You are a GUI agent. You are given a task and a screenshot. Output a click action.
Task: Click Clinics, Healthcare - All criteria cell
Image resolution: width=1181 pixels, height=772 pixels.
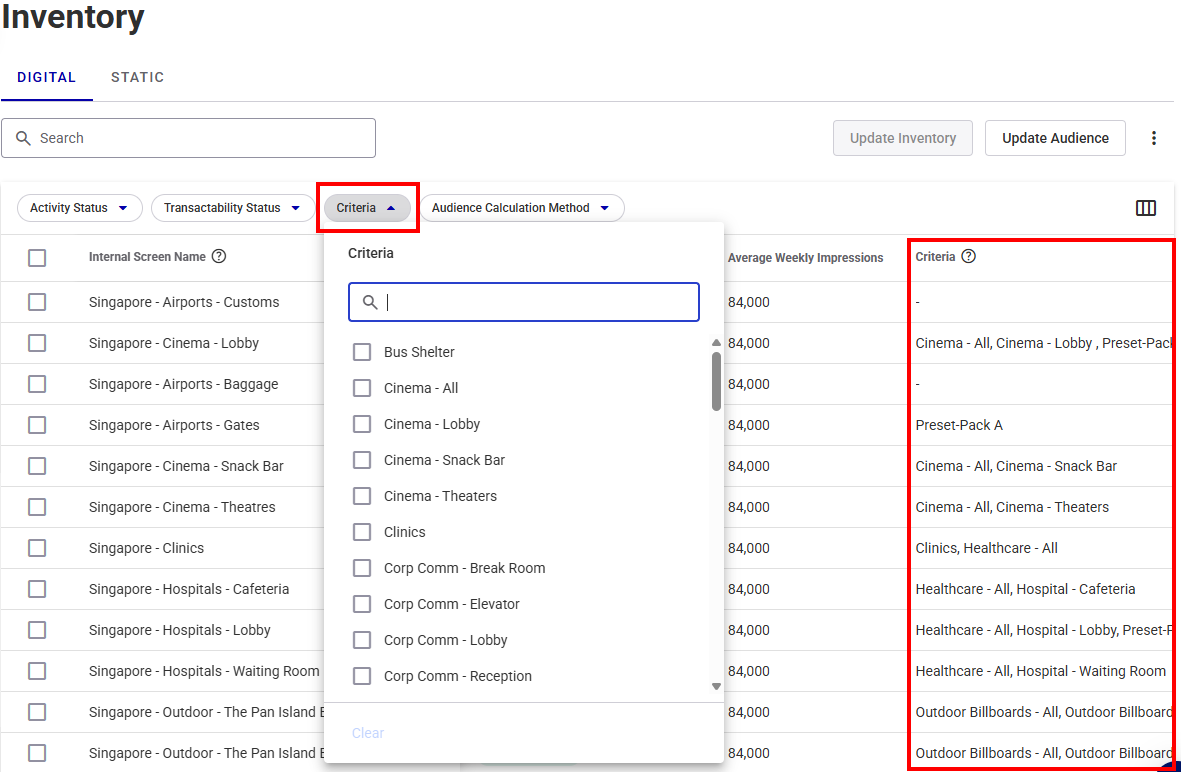(x=986, y=548)
